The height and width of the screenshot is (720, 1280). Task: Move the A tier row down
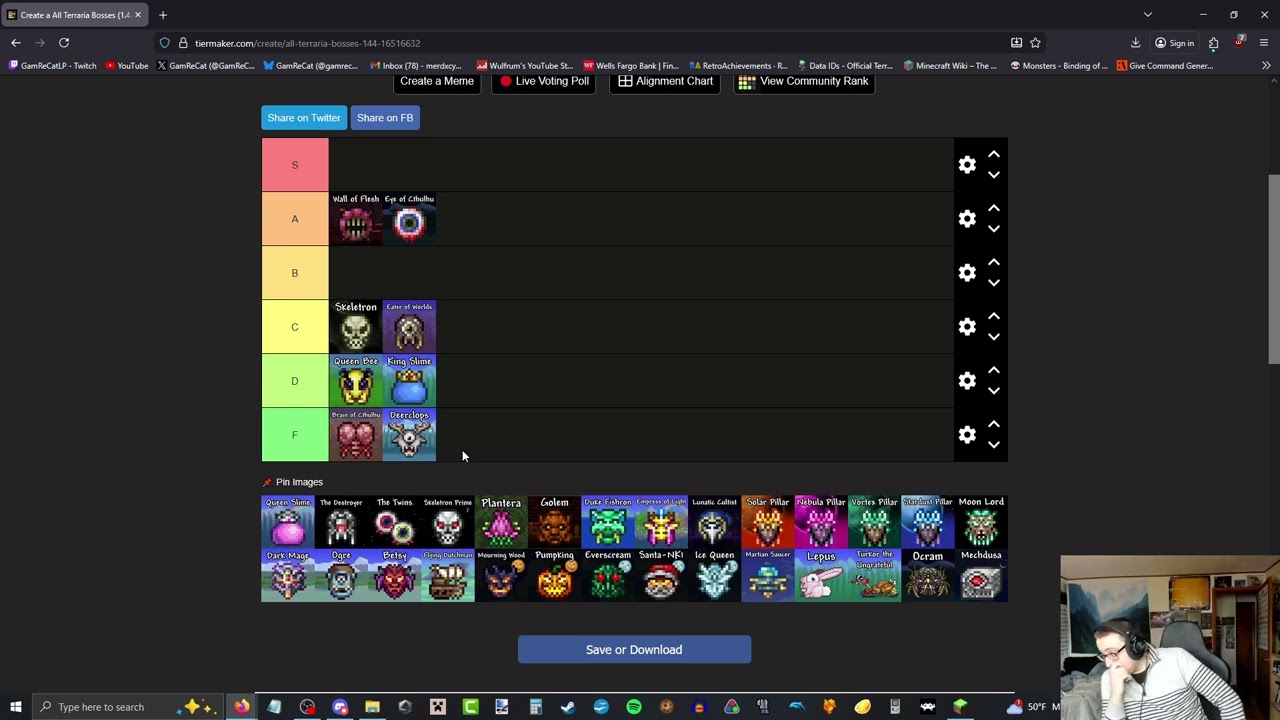point(994,229)
